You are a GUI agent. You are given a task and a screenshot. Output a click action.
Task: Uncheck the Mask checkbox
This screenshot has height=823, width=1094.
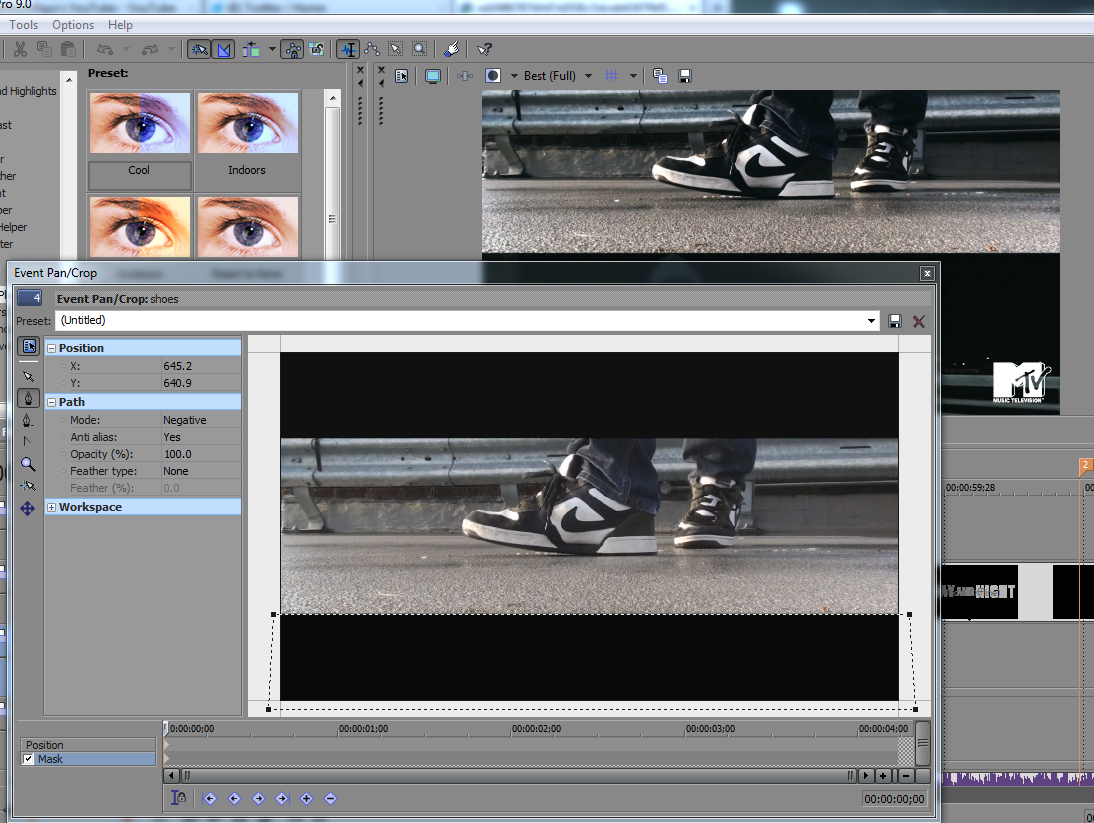click(x=29, y=759)
